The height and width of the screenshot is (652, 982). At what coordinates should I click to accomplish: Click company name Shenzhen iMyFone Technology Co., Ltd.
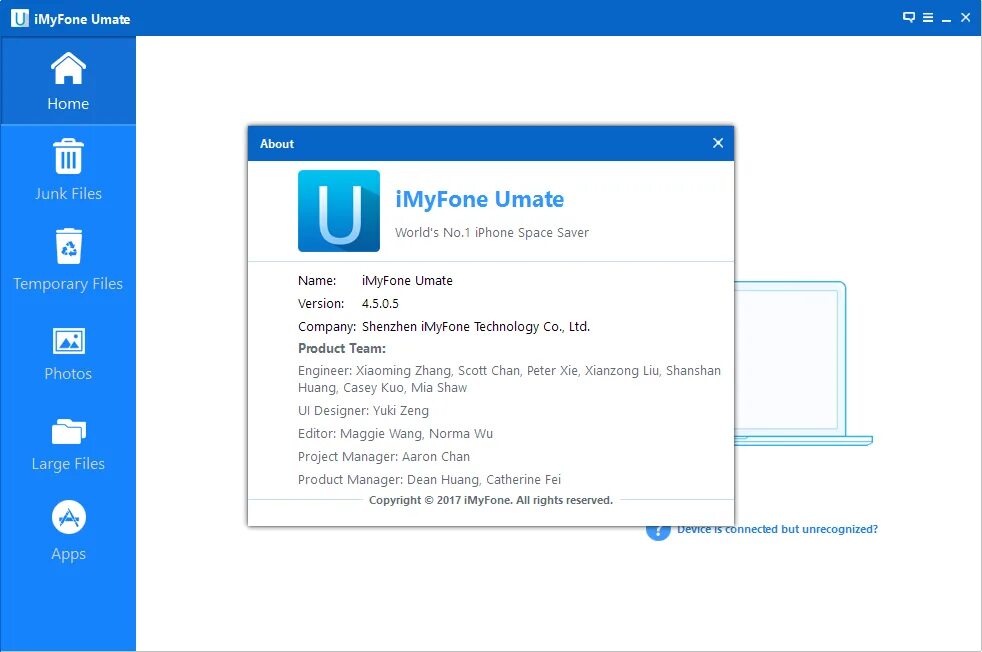pos(476,327)
